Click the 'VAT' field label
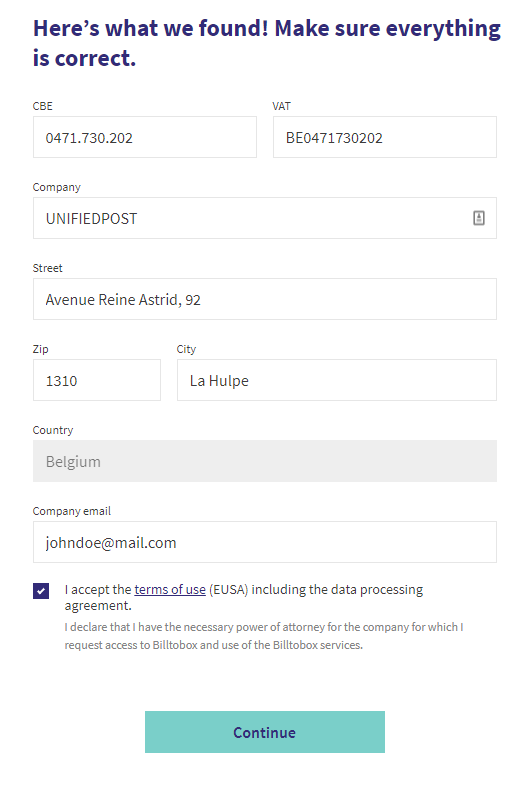The width and height of the screenshot is (532, 787). pyautogui.click(x=282, y=106)
